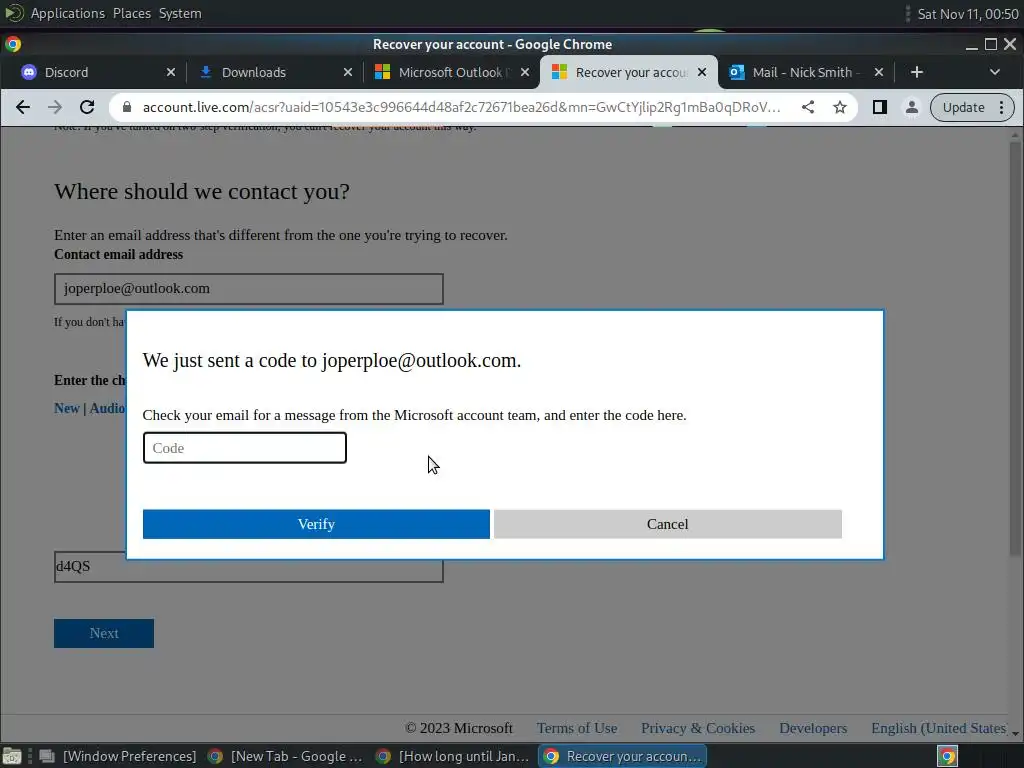Open the Applications menu

click(67, 13)
